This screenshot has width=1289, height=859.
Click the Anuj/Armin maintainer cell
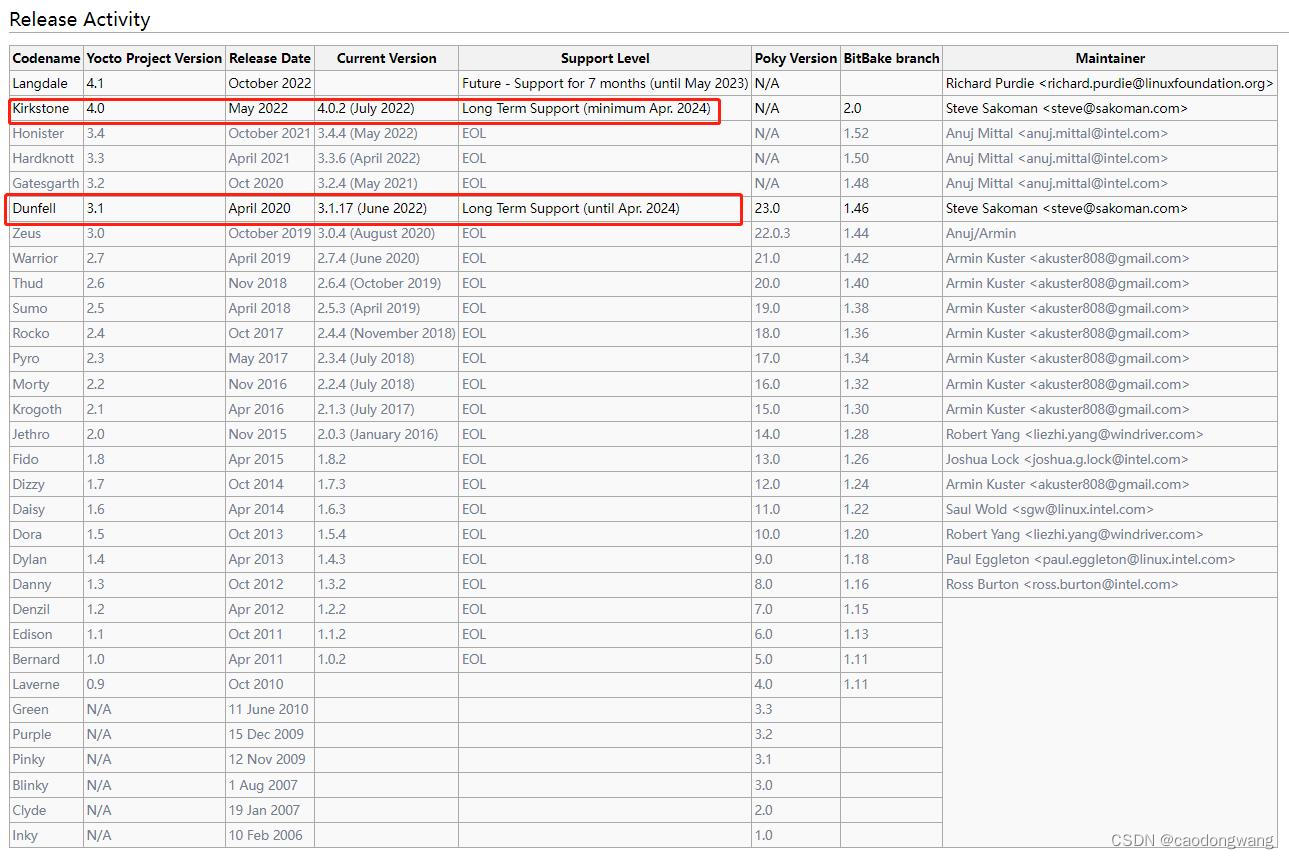click(1110, 233)
